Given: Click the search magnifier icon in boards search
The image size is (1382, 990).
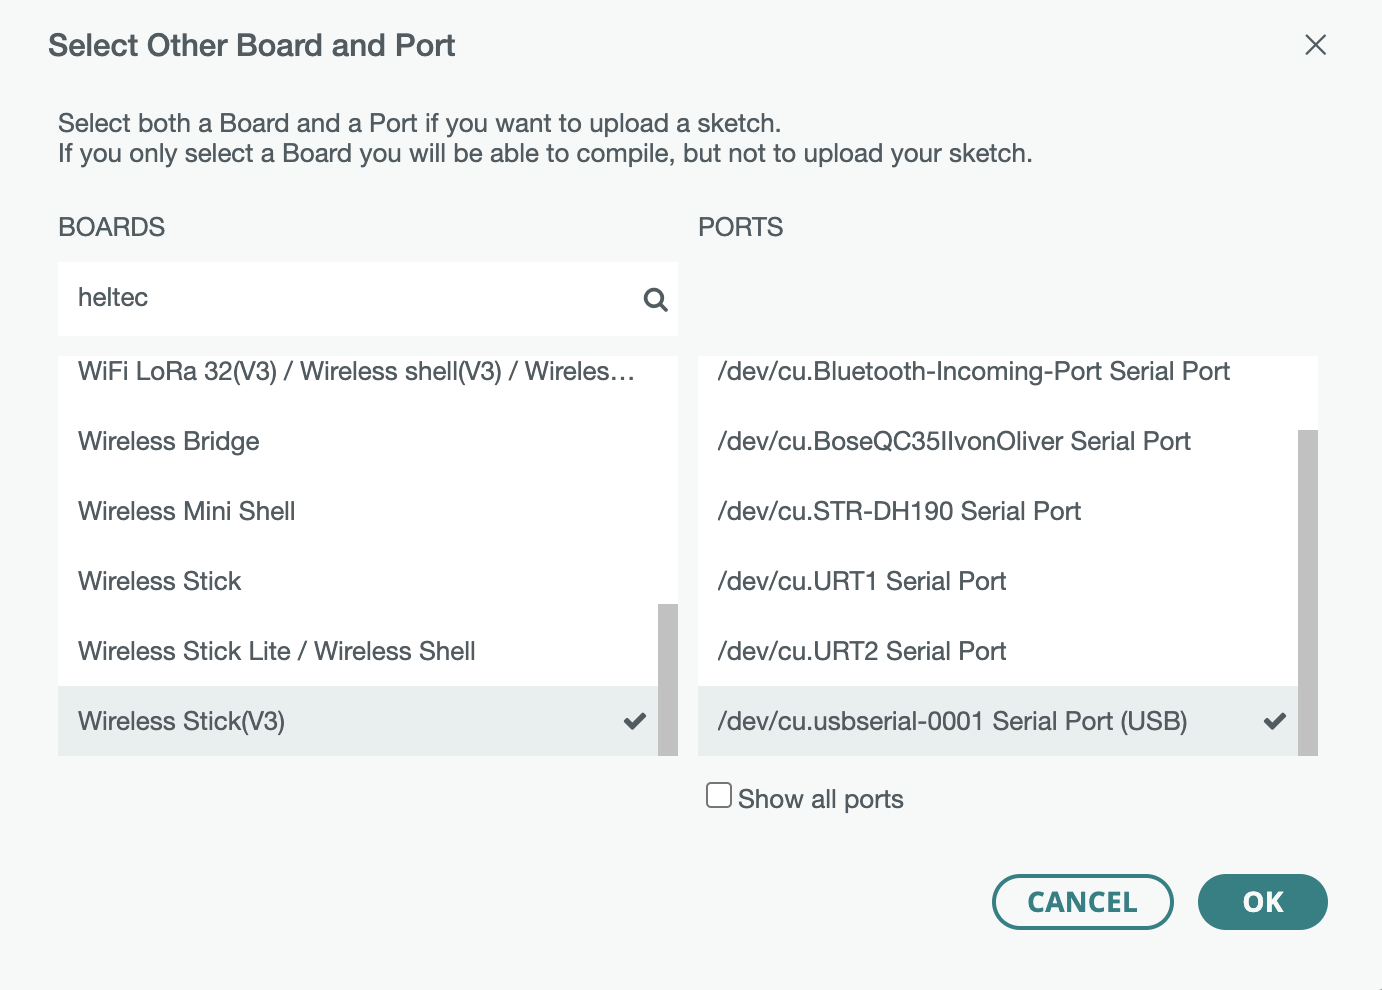Looking at the screenshot, I should point(655,298).
